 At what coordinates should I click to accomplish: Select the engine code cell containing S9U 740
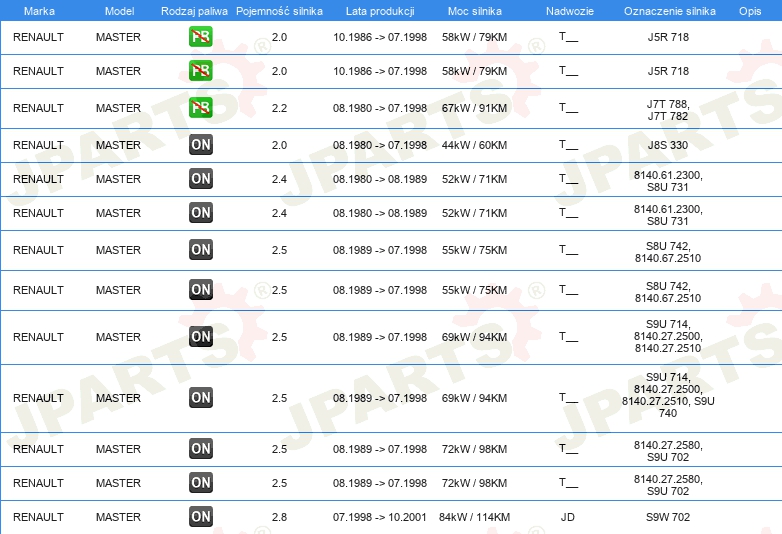click(668, 395)
